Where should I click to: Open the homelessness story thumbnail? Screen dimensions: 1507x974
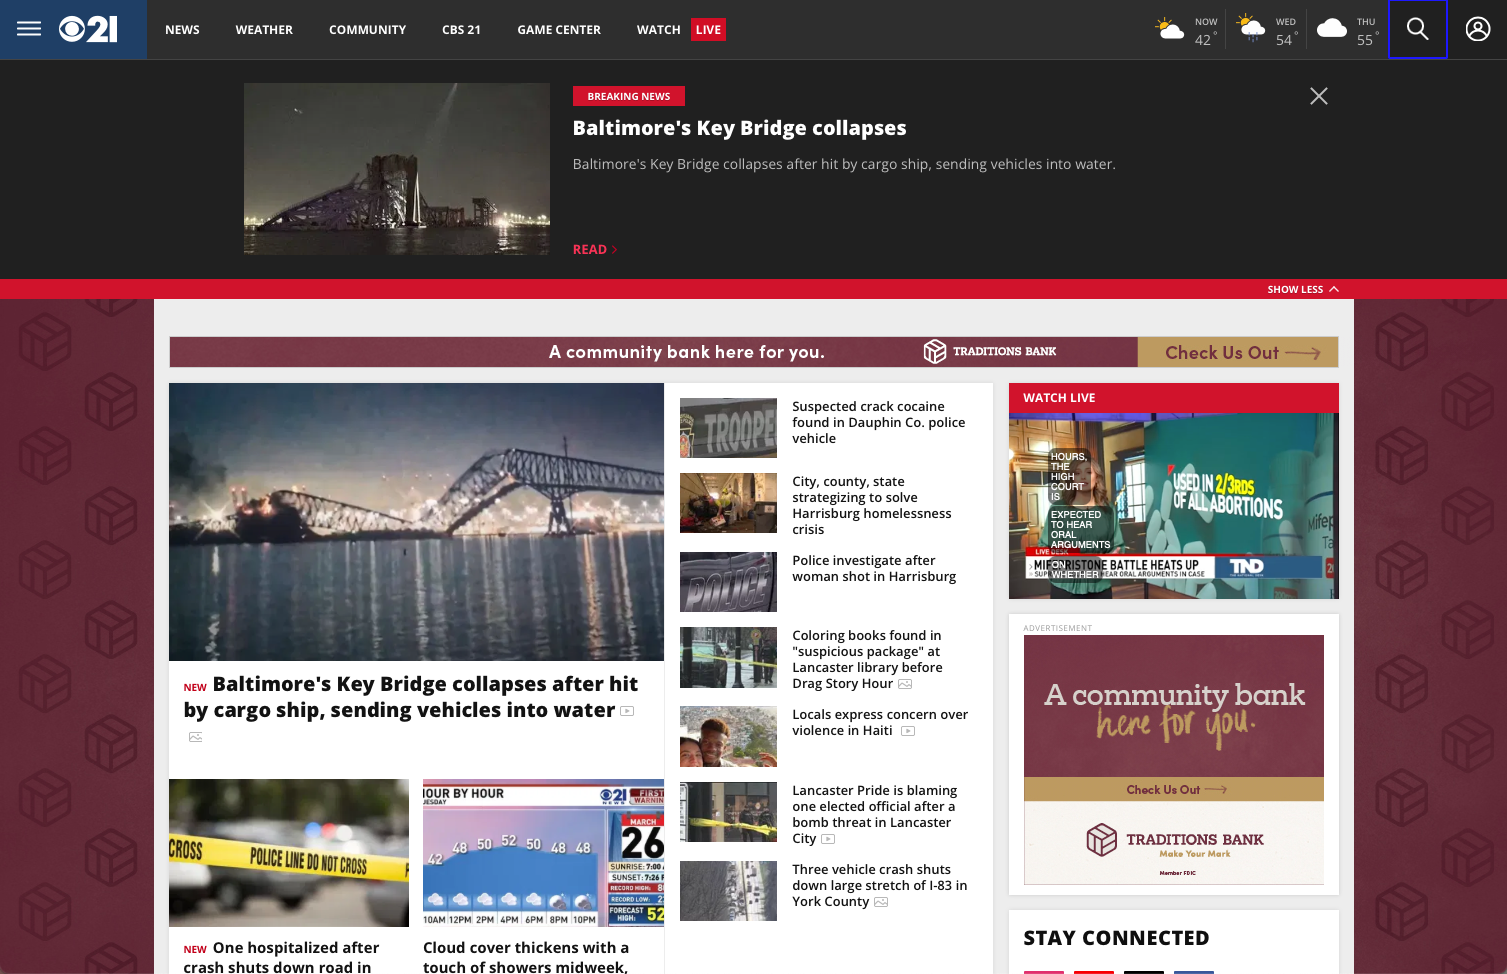(x=728, y=503)
